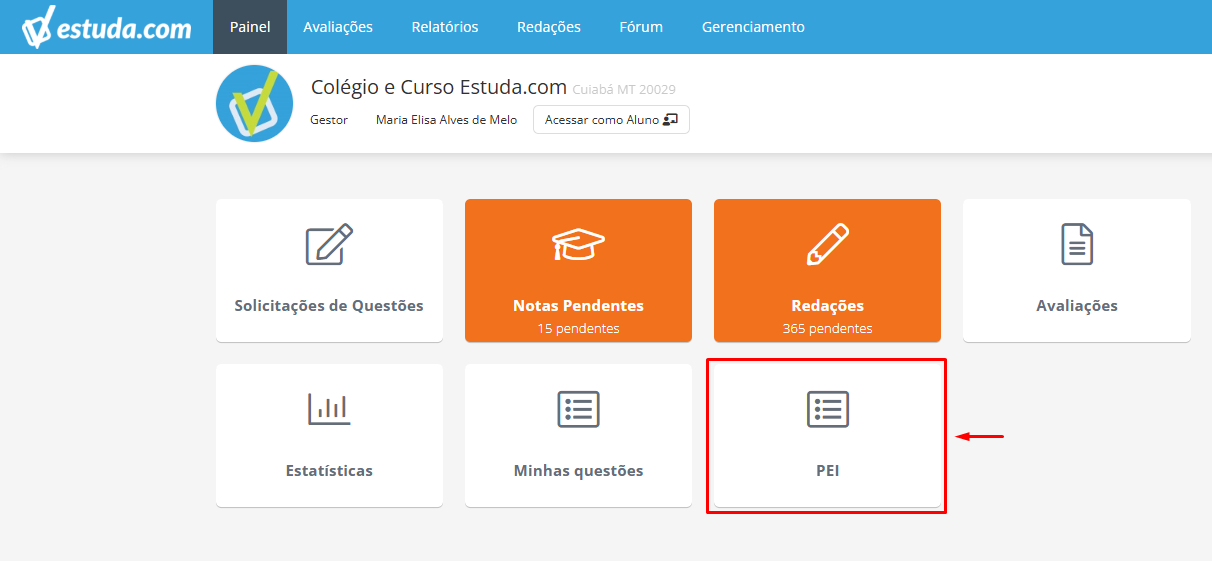
Task: Click the bar chart Estatísticas icon
Action: pos(329,409)
